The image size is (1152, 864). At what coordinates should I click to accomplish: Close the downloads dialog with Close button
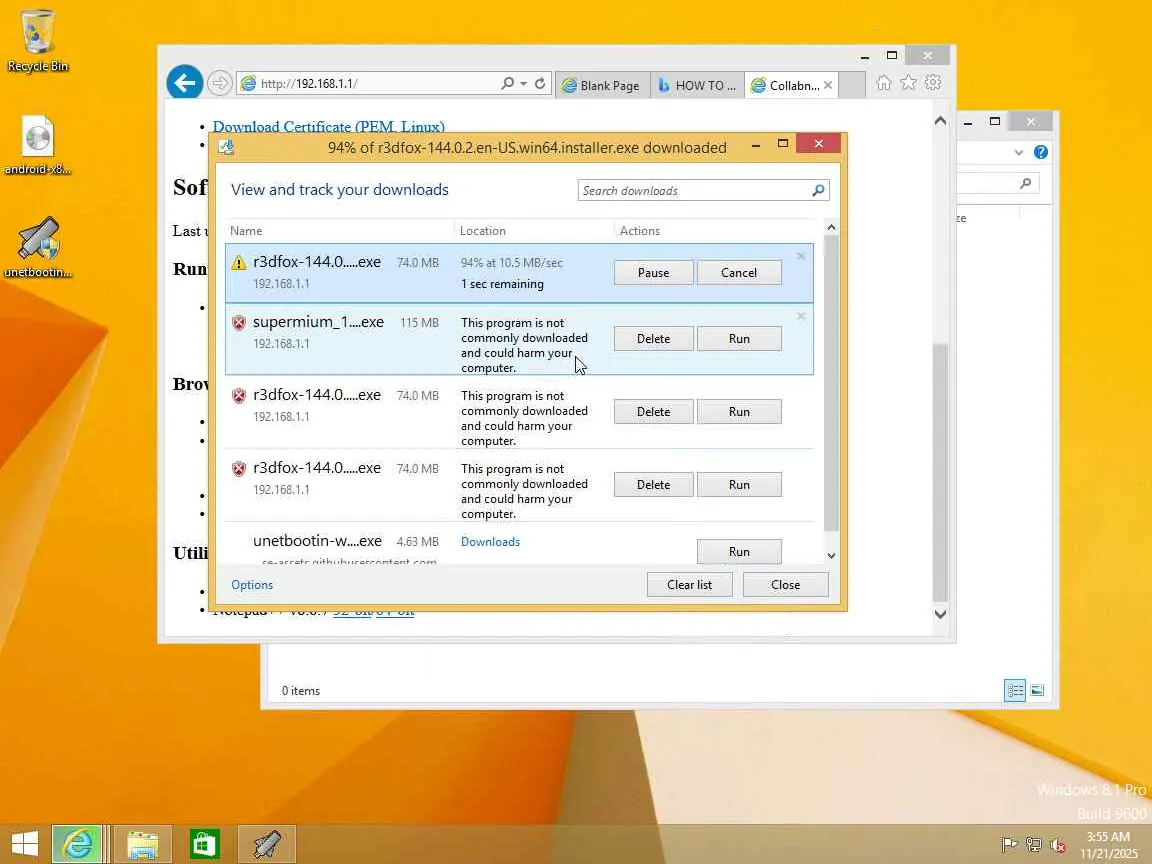785,585
